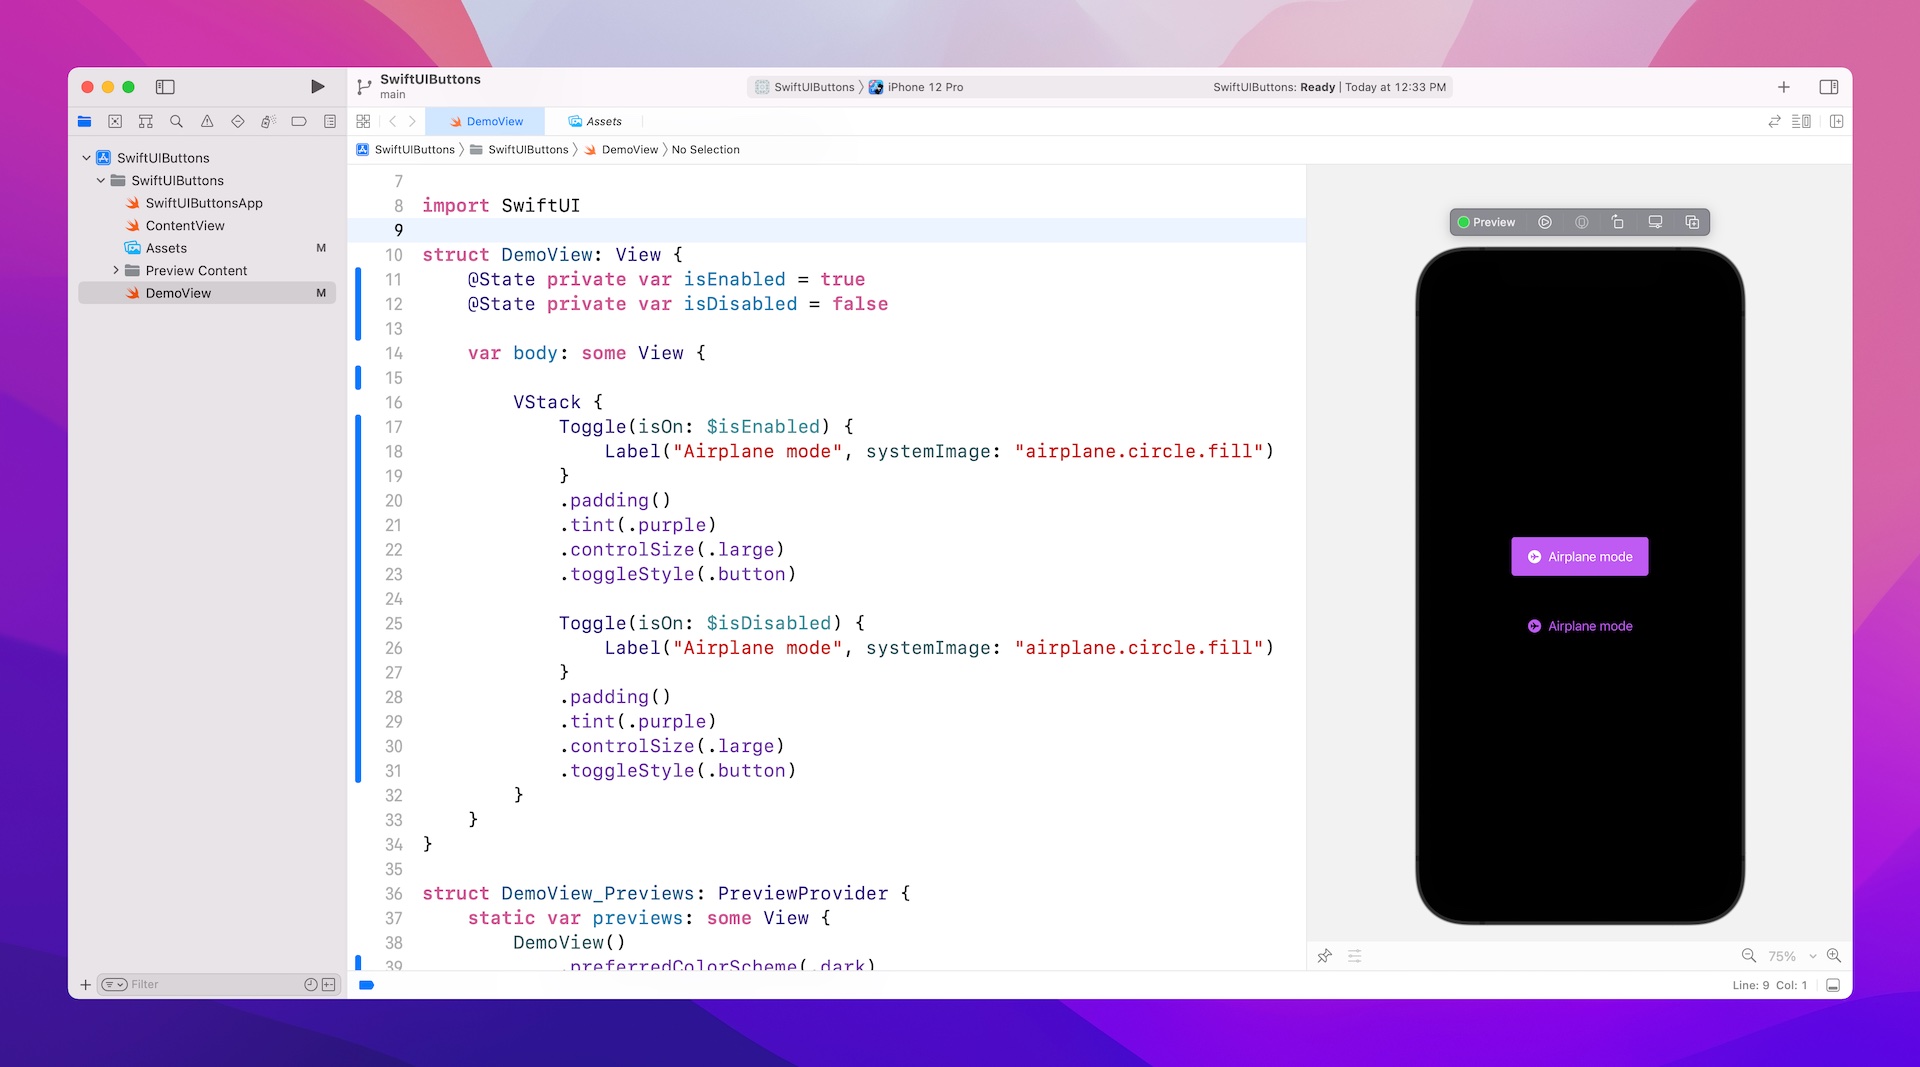
Task: Switch to the Assets tab
Action: coord(596,121)
